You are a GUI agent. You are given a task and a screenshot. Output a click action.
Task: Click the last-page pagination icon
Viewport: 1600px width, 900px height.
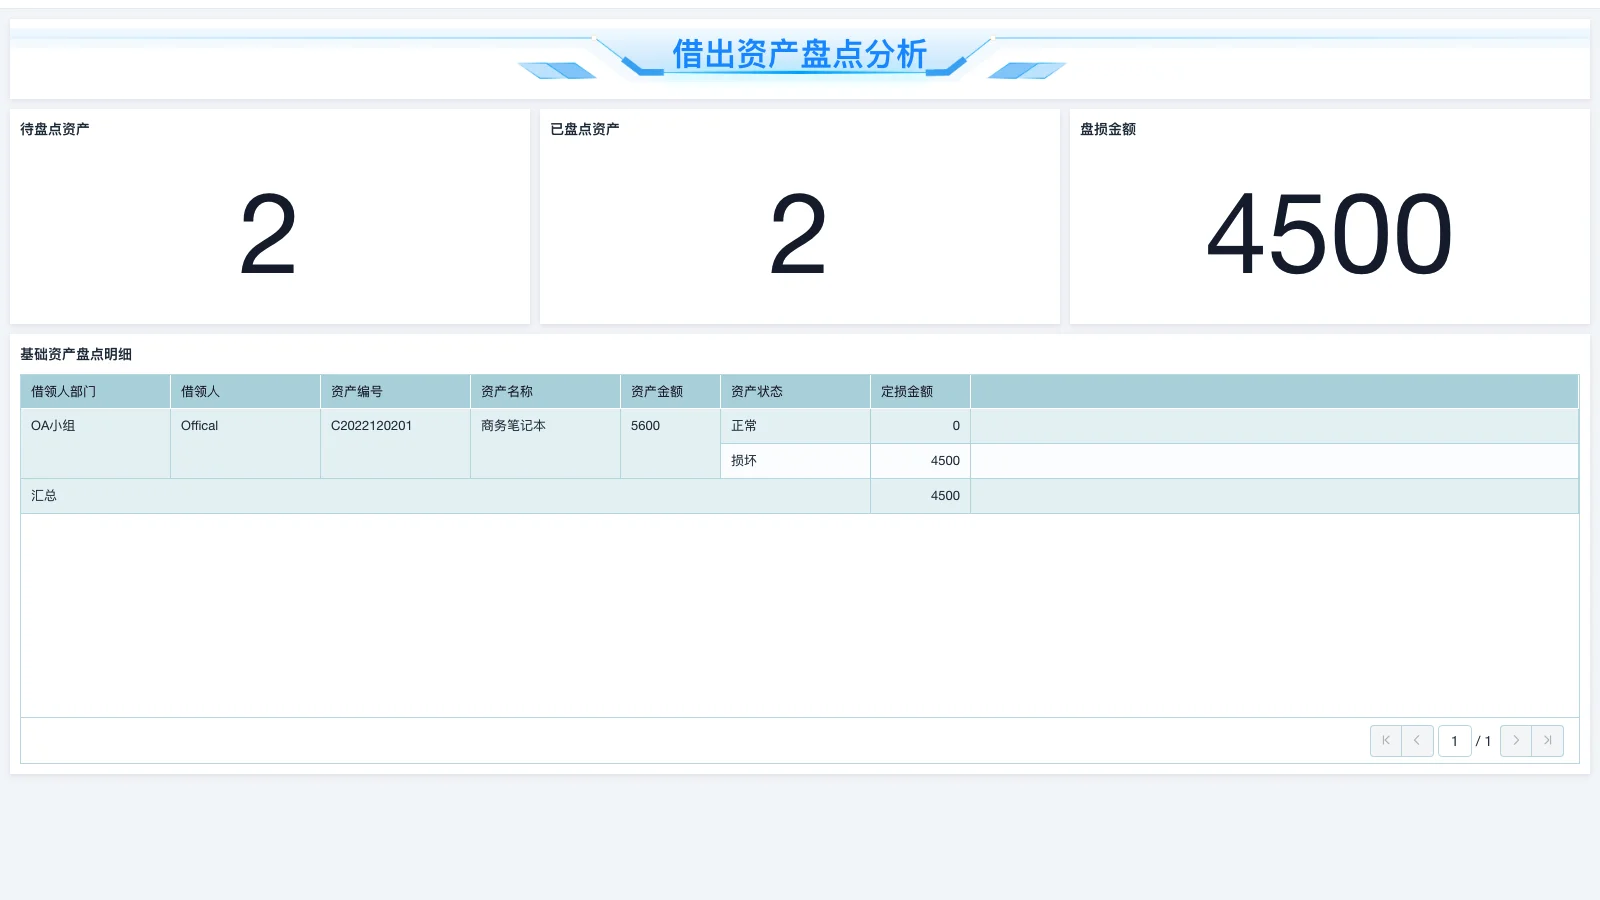coord(1547,740)
